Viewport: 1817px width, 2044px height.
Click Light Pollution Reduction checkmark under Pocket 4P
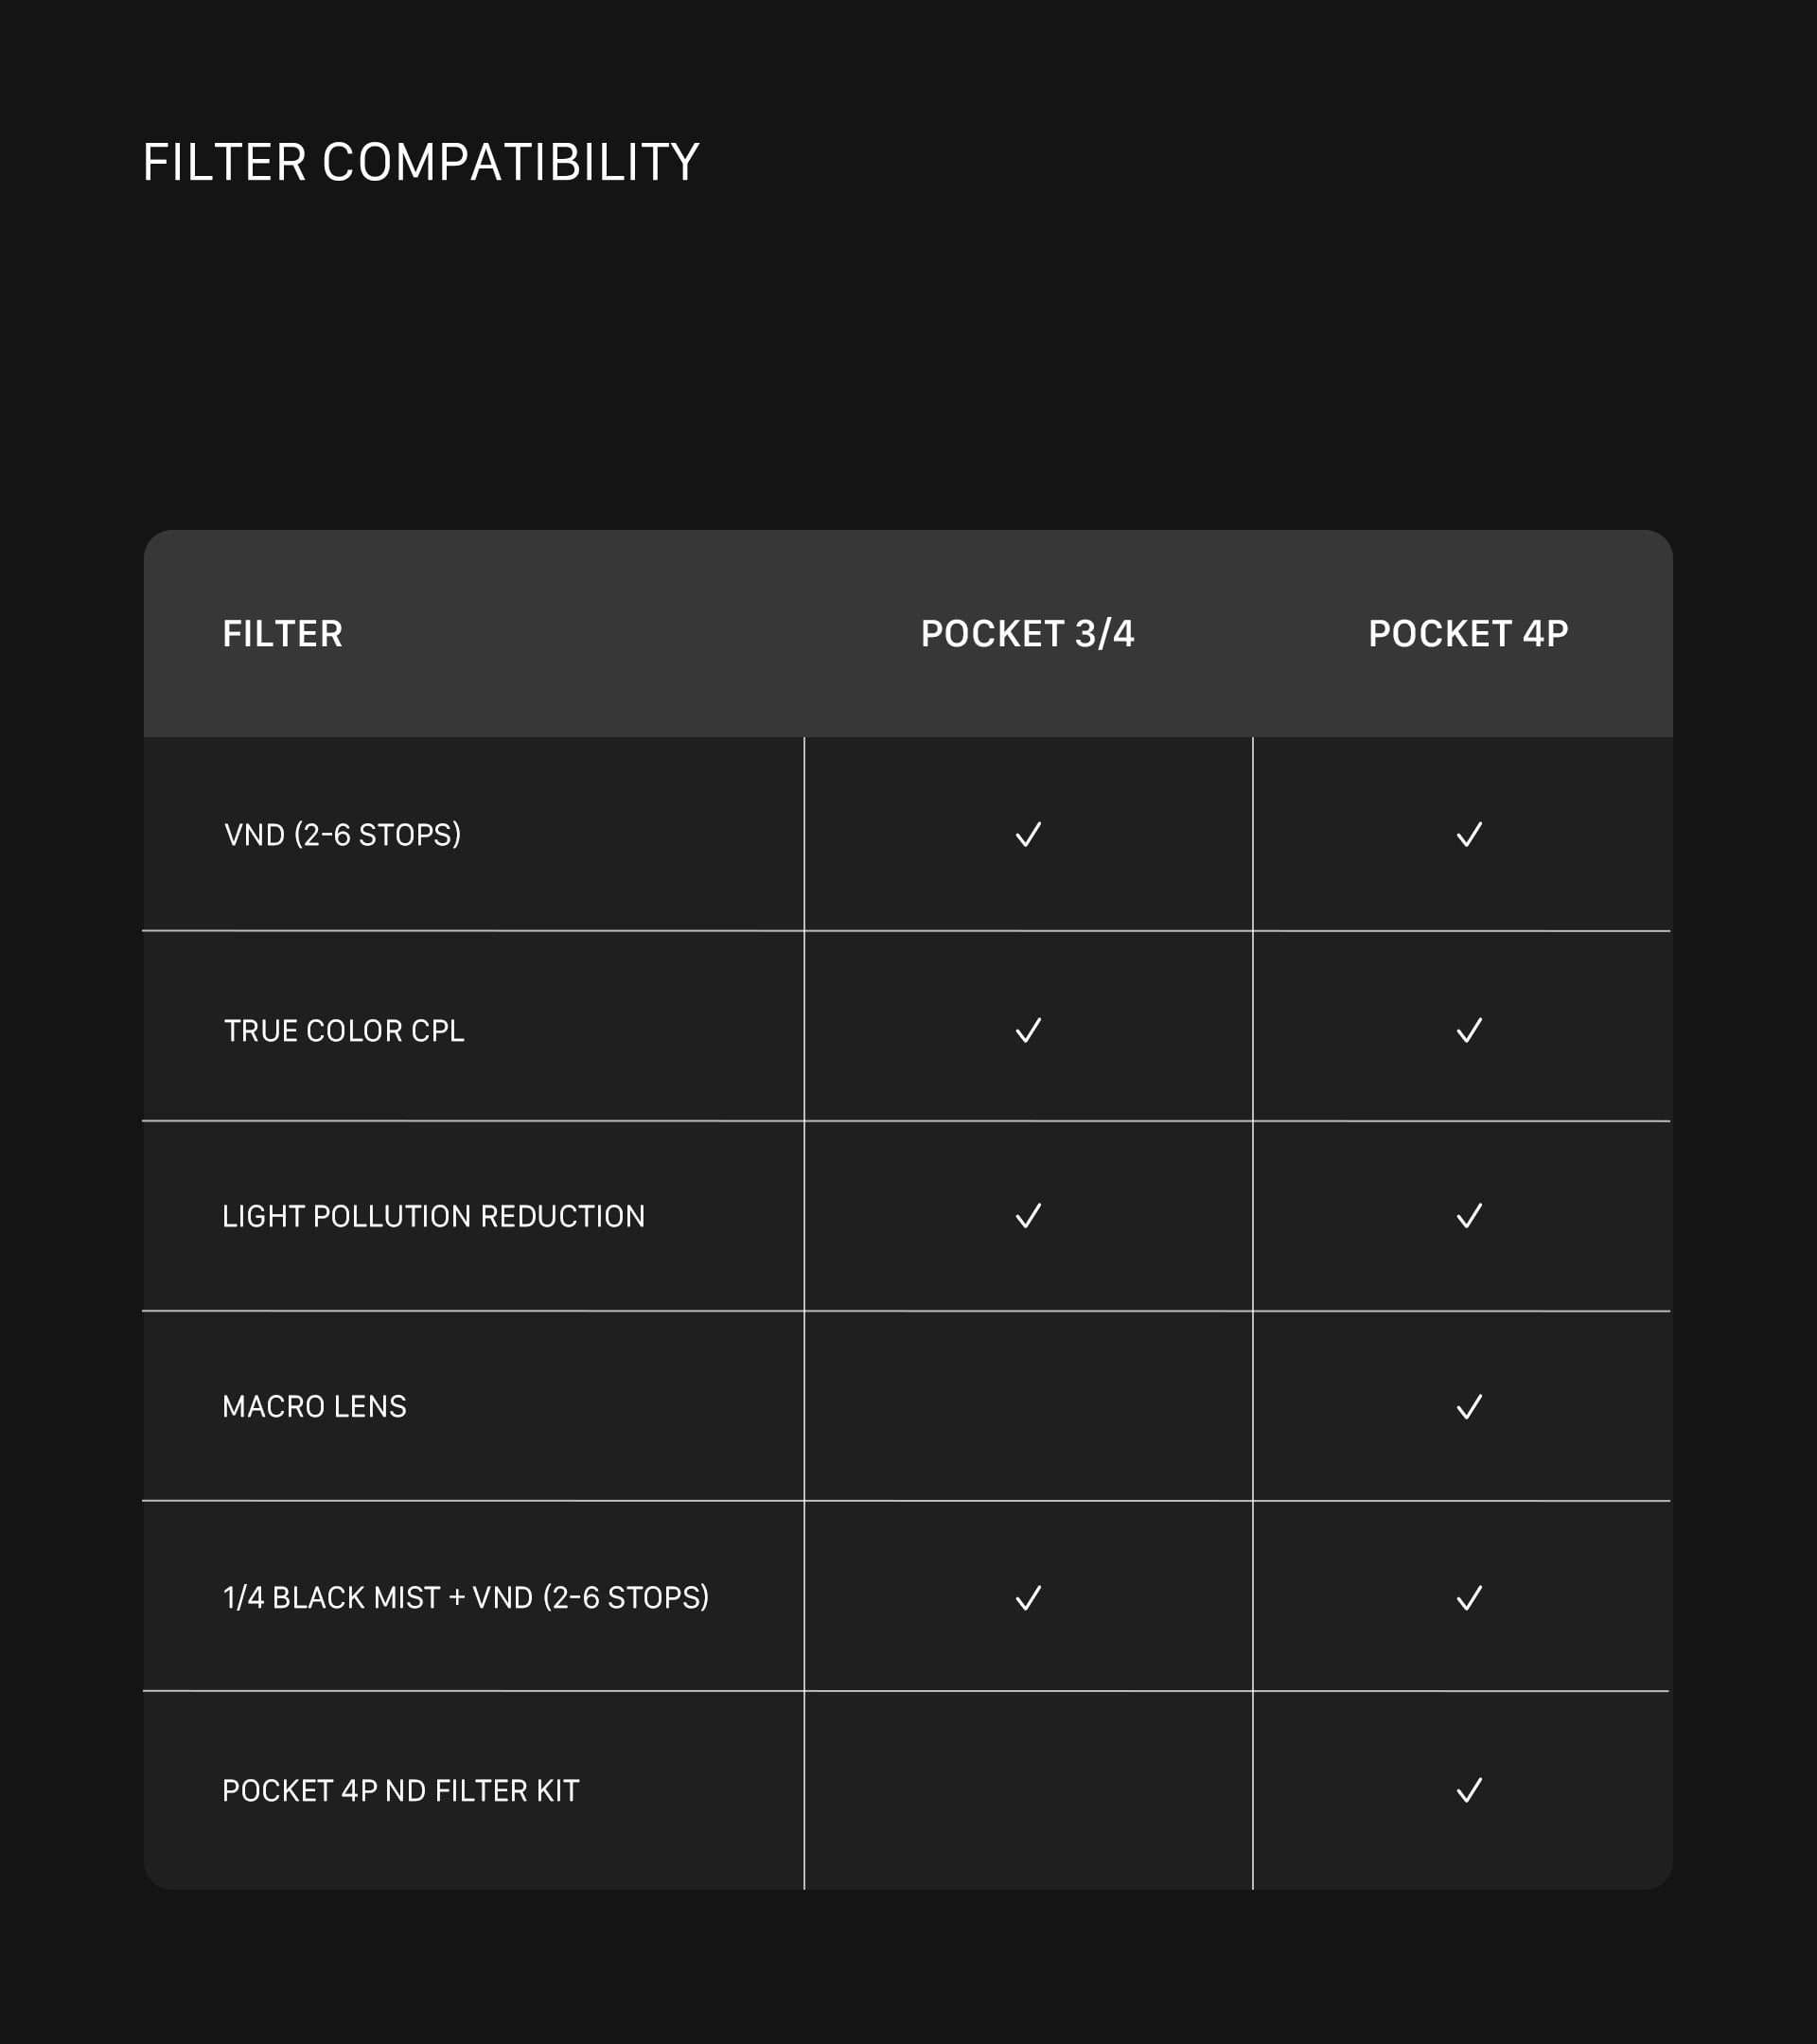1469,1215
